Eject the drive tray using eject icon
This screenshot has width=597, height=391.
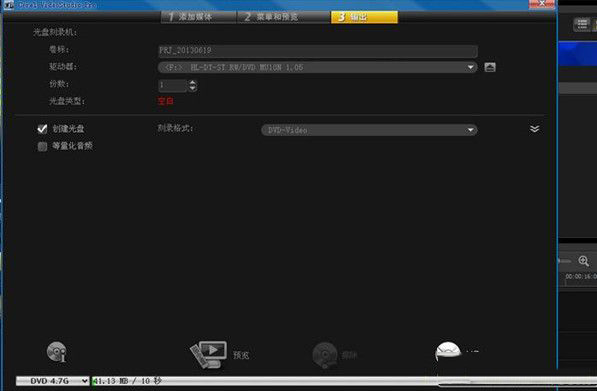point(490,67)
